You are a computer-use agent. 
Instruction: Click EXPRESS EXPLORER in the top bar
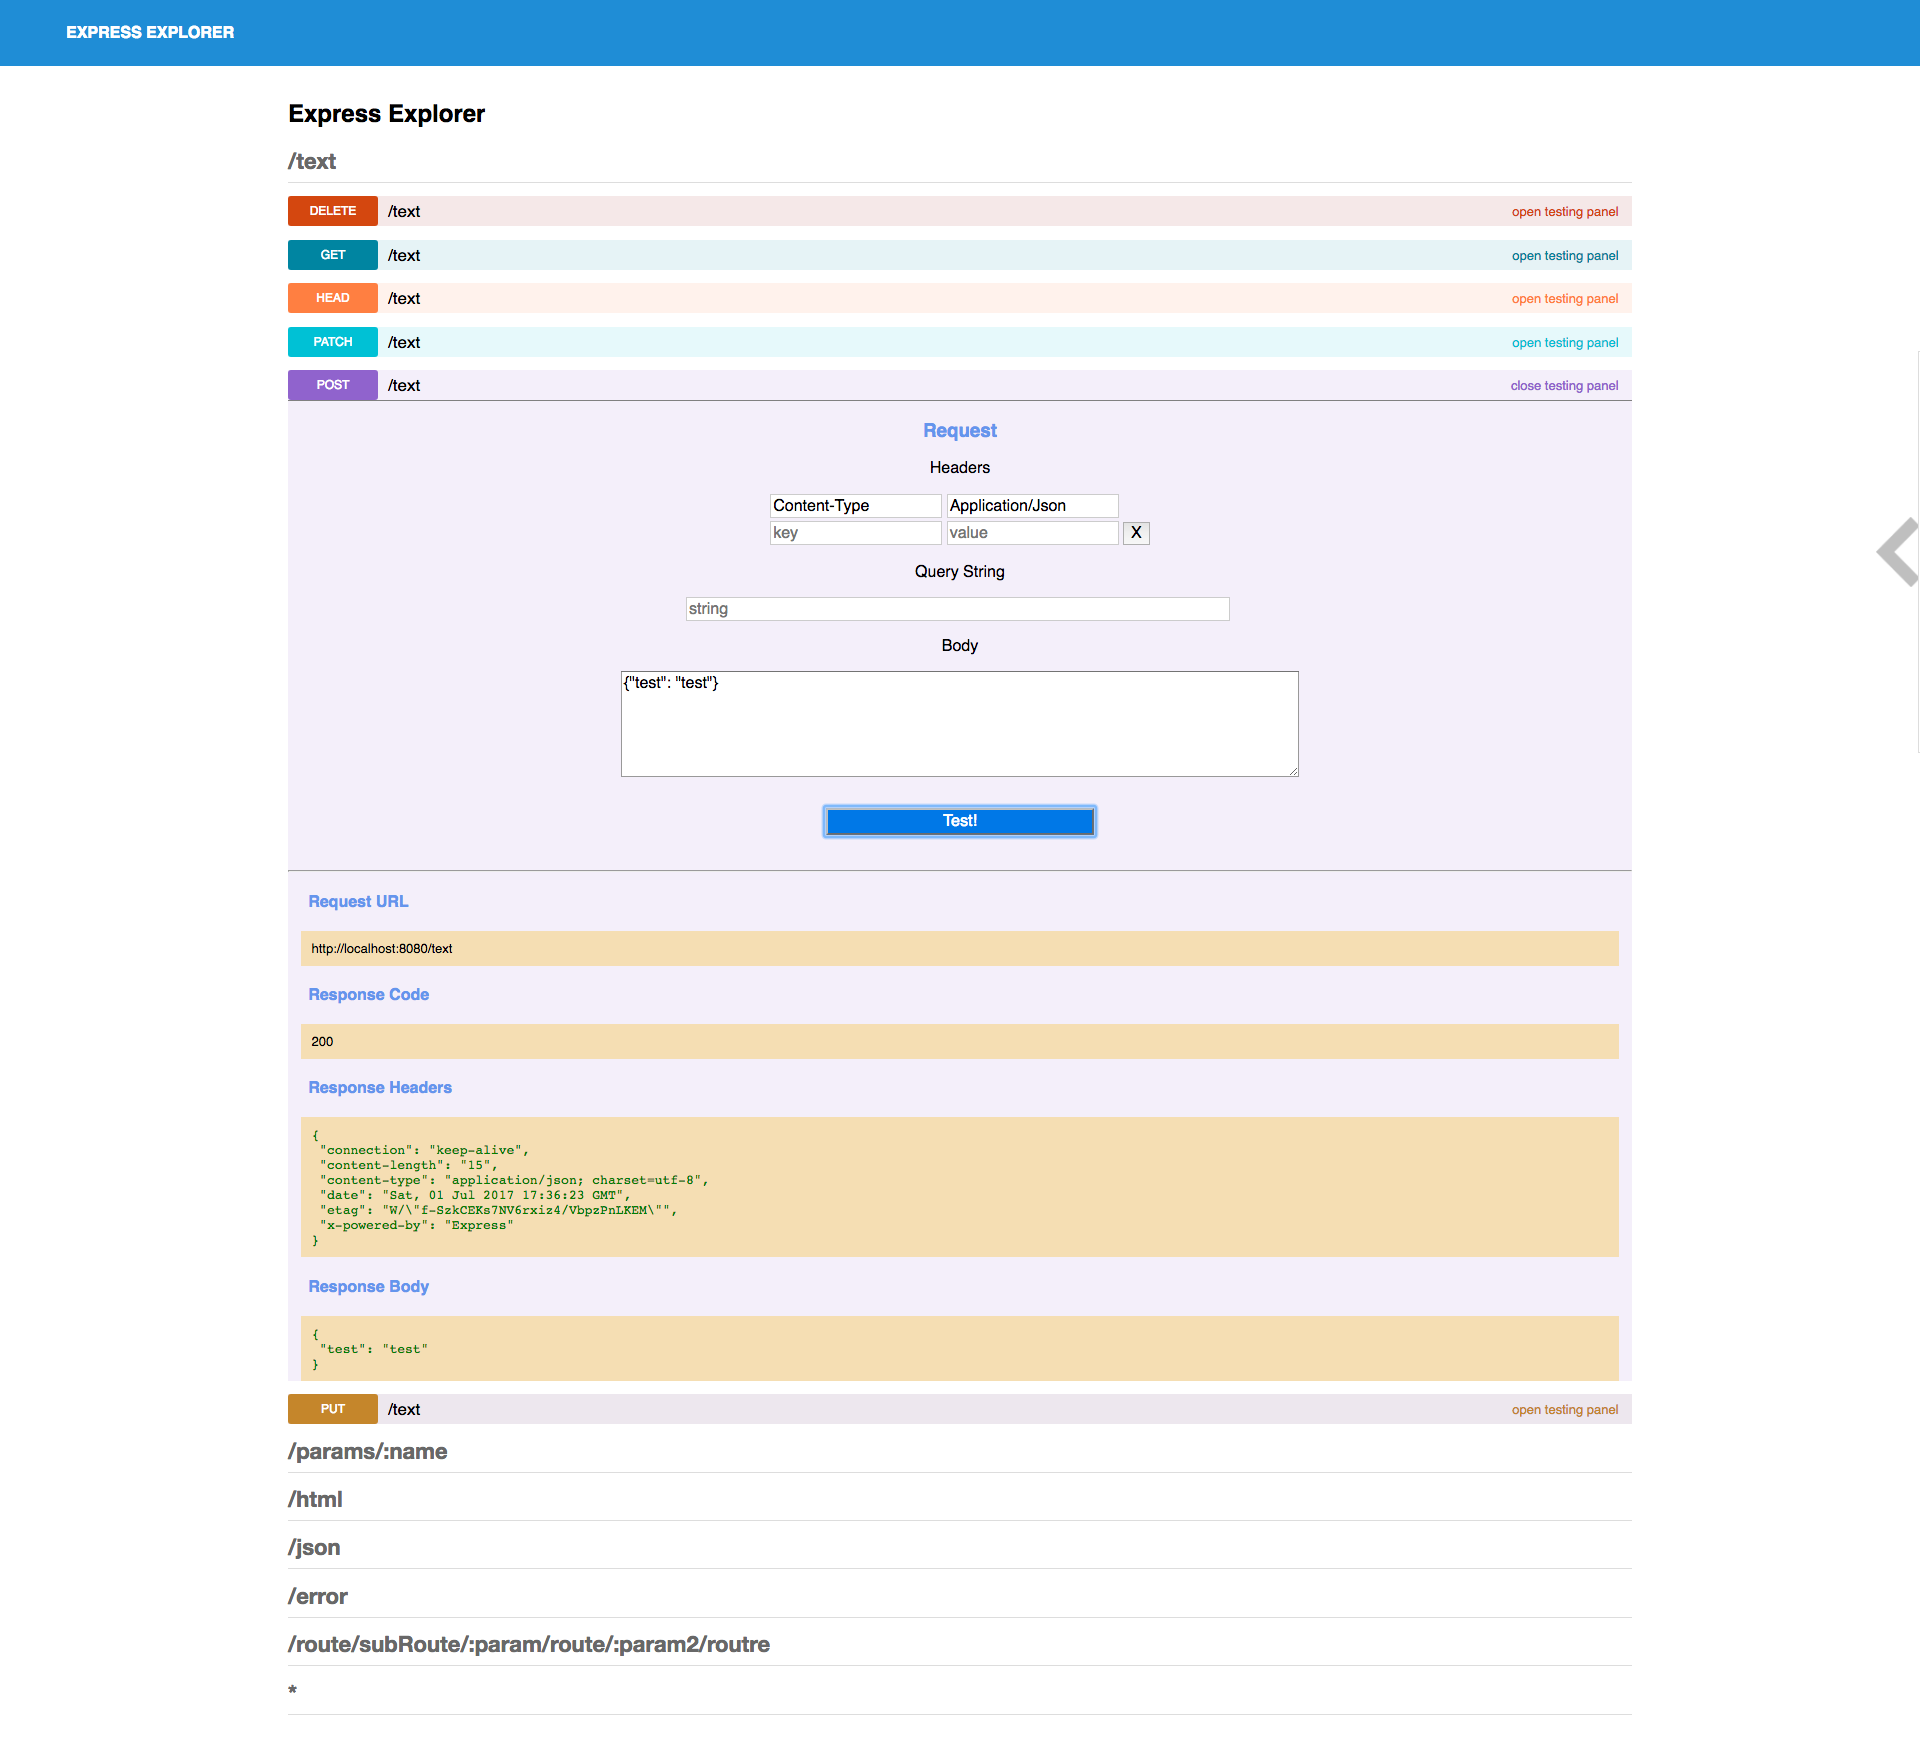(150, 32)
